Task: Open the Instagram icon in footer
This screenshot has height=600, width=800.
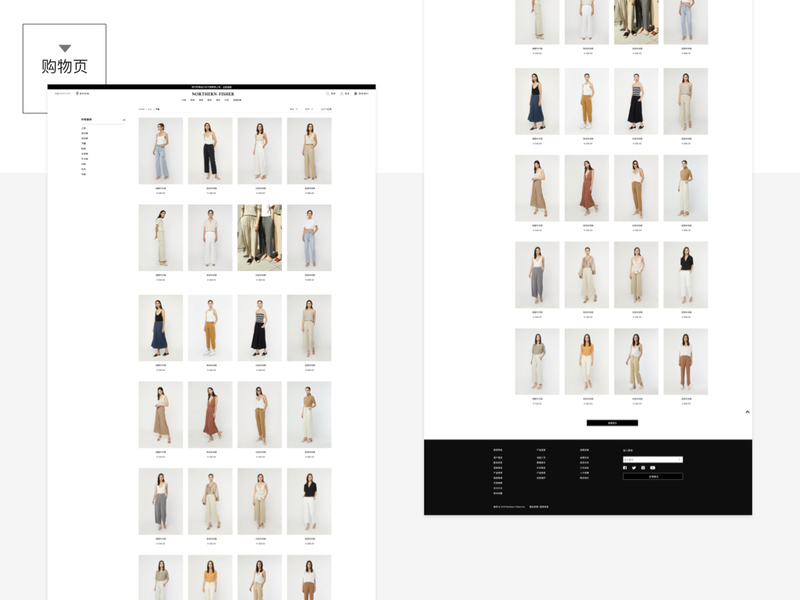Action: [x=643, y=468]
